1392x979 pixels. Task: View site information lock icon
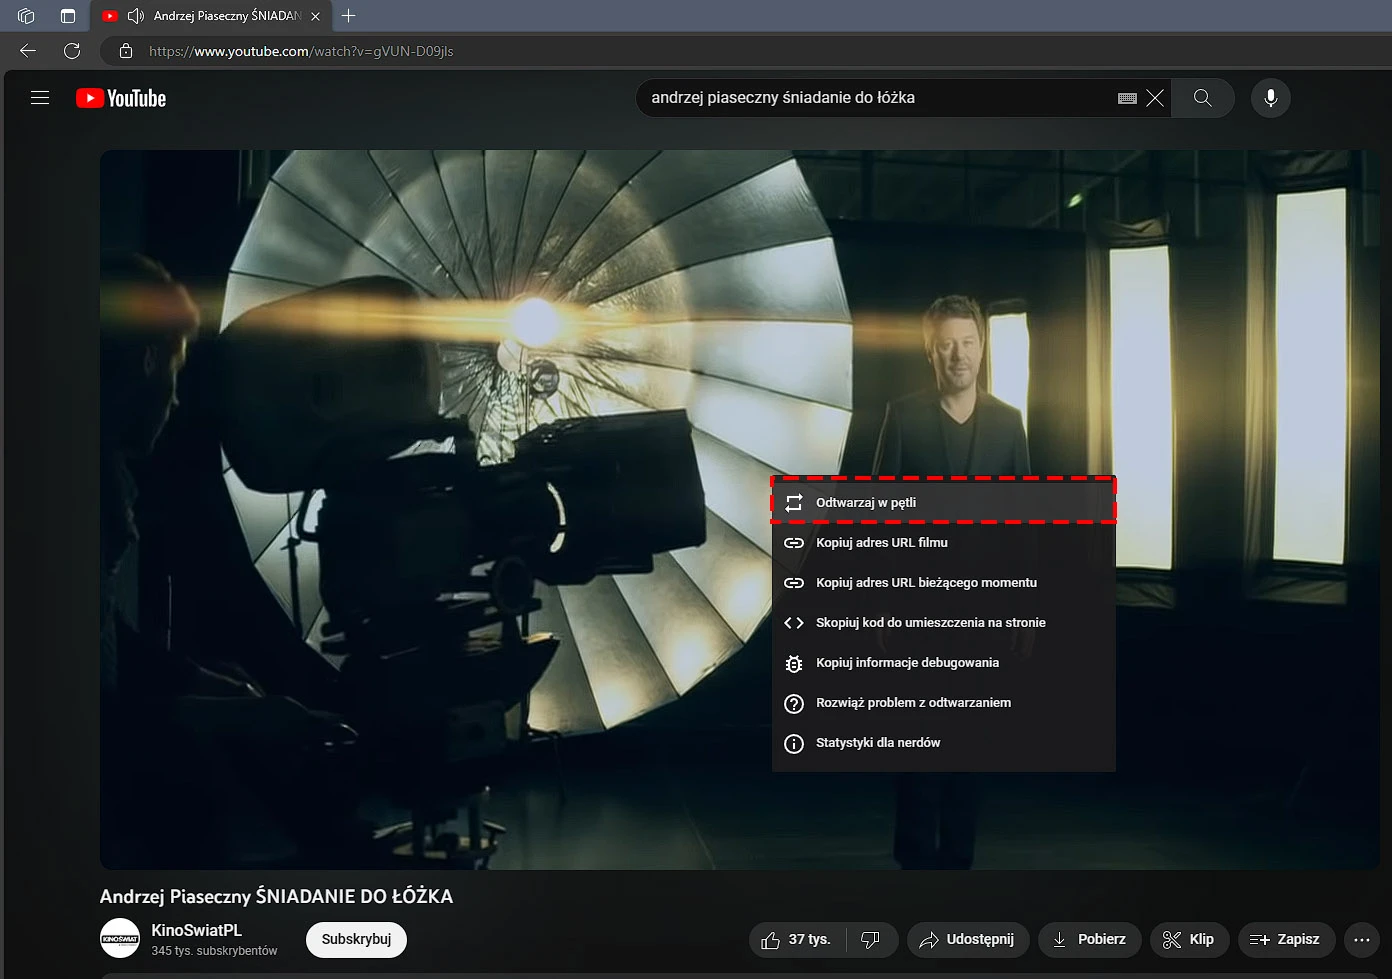coord(126,51)
